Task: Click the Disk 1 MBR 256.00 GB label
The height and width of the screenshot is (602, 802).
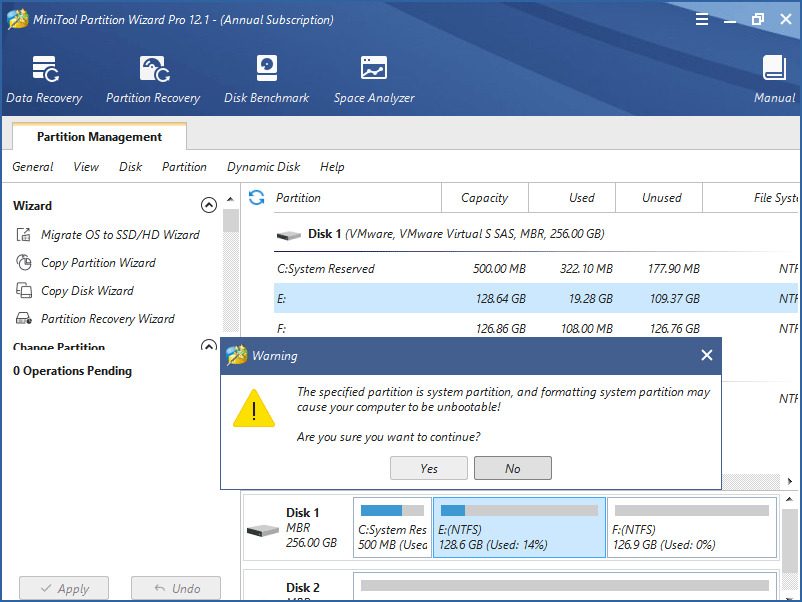Action: [x=311, y=527]
